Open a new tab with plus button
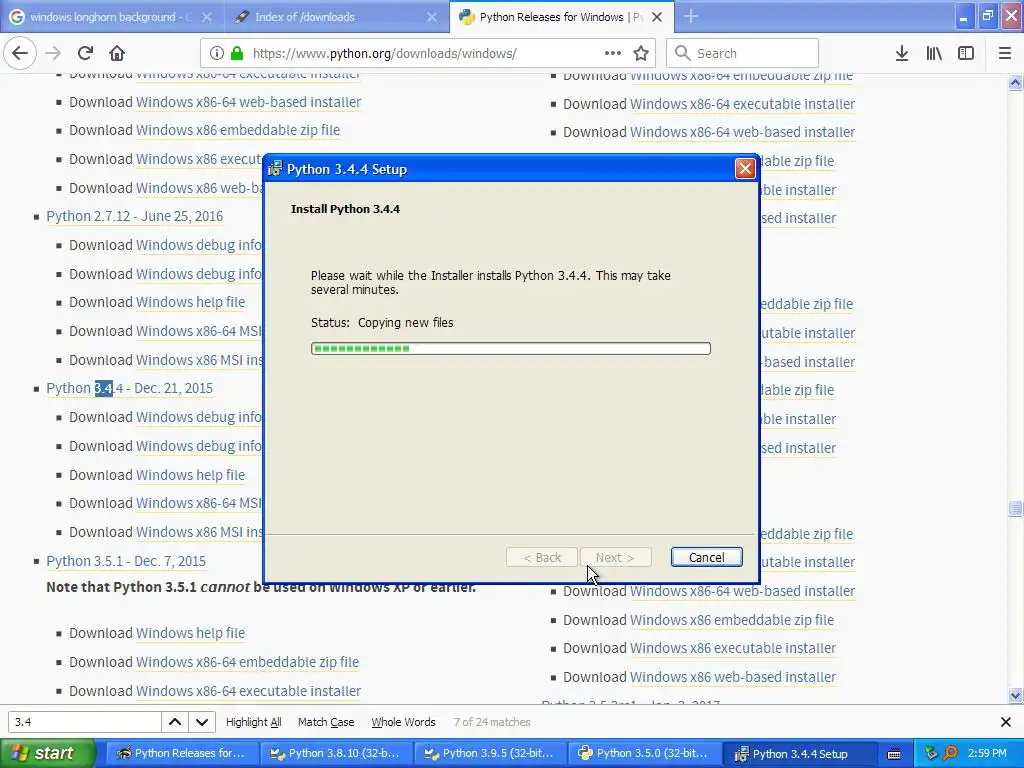1024x768 pixels. (691, 16)
